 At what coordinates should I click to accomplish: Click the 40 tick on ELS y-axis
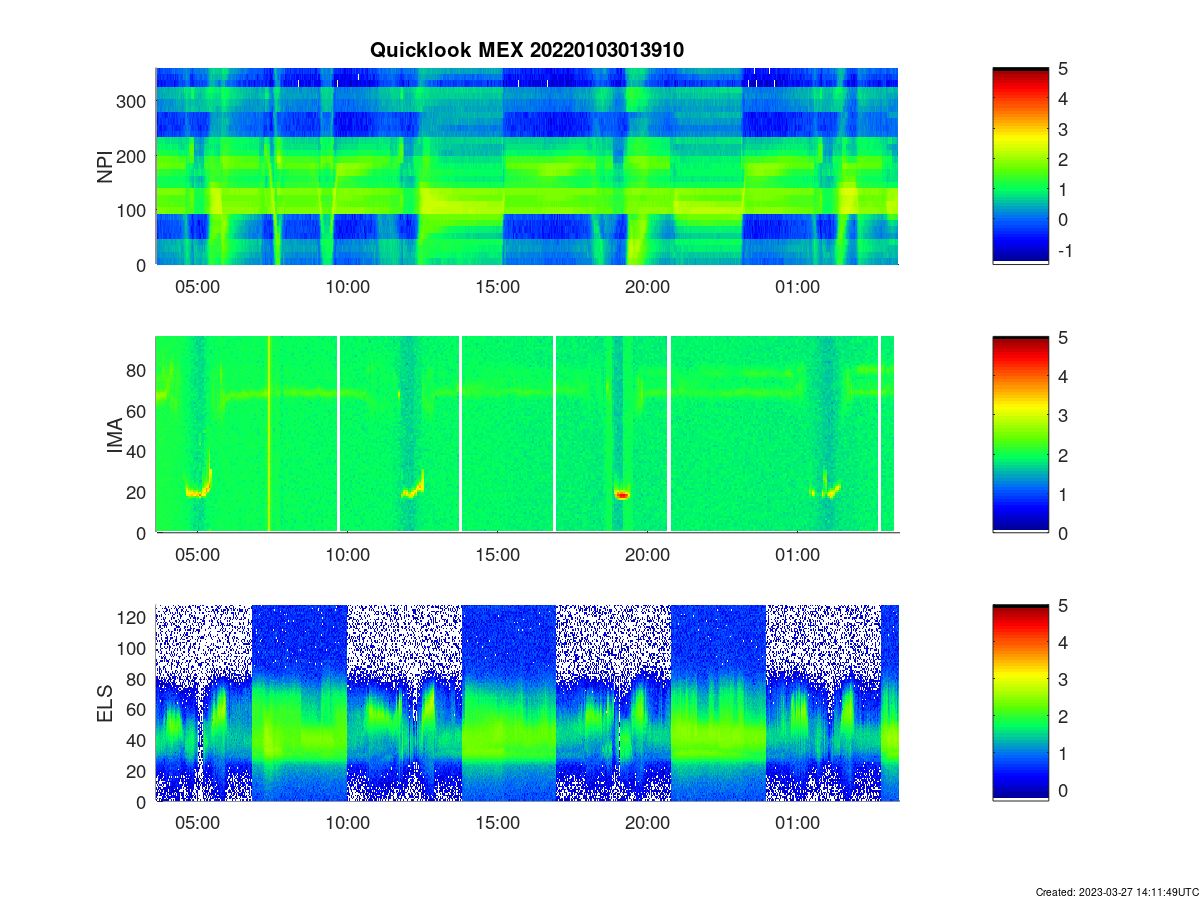pos(138,740)
